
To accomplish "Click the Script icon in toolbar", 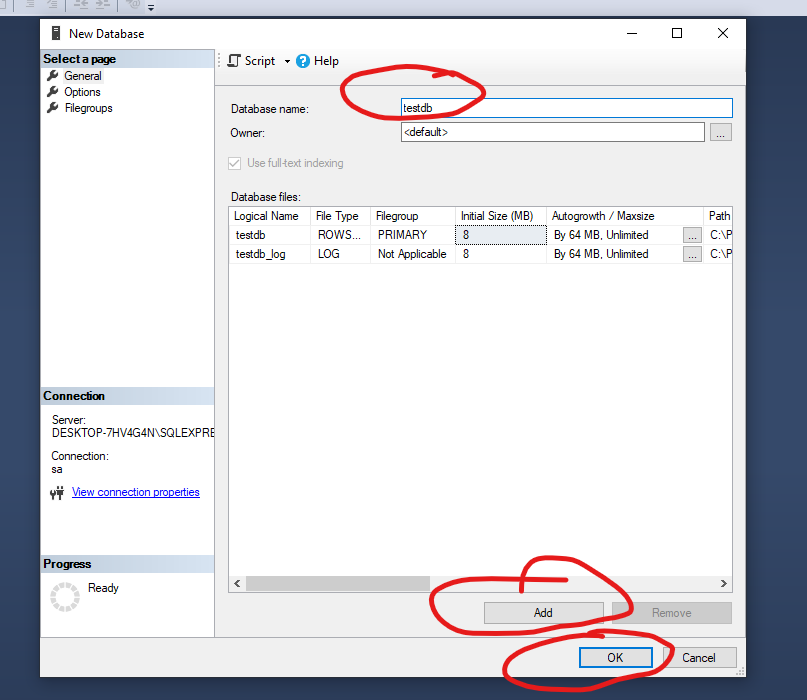I will coord(234,61).
